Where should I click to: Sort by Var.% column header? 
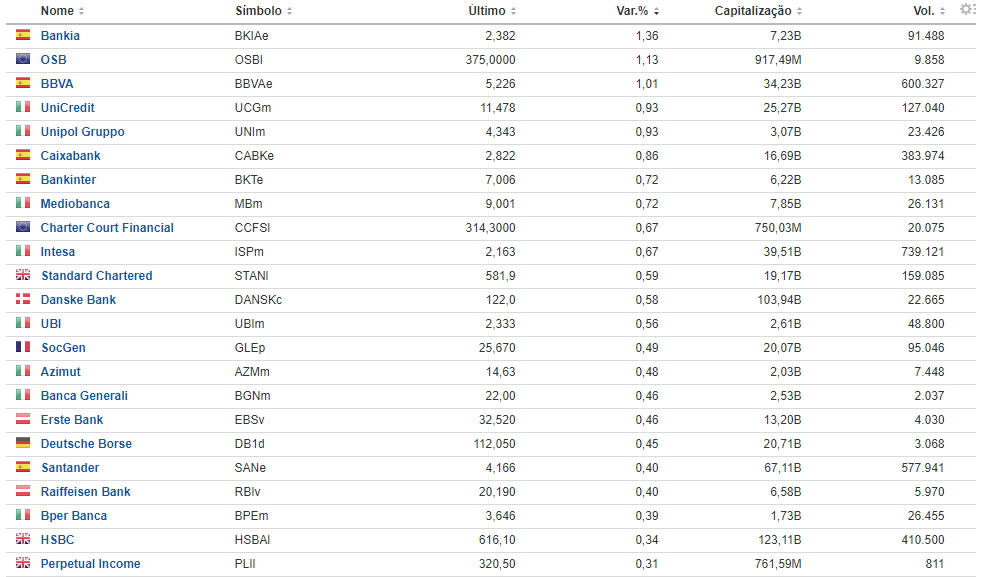click(x=637, y=11)
